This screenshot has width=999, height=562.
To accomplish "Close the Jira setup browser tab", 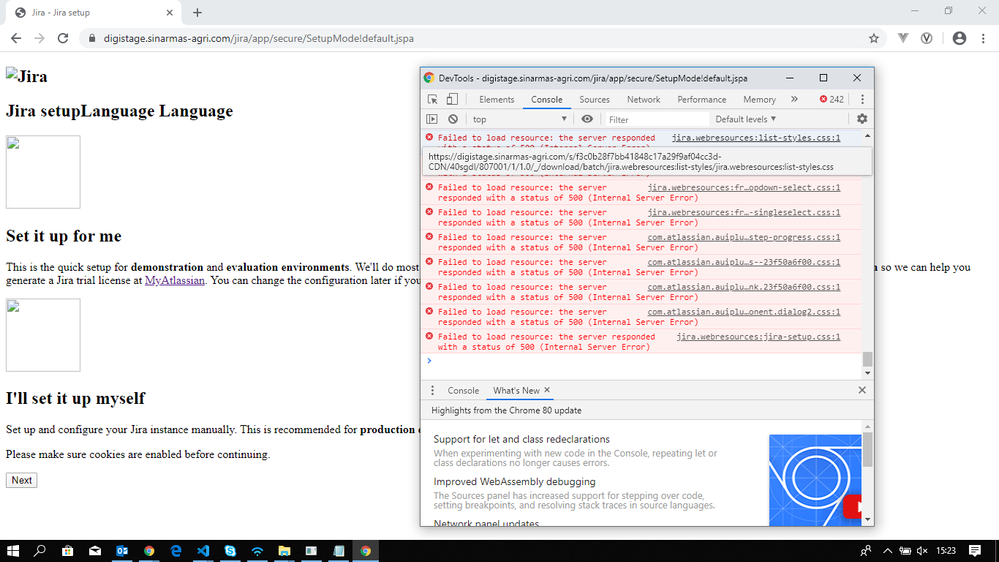I will [x=169, y=12].
